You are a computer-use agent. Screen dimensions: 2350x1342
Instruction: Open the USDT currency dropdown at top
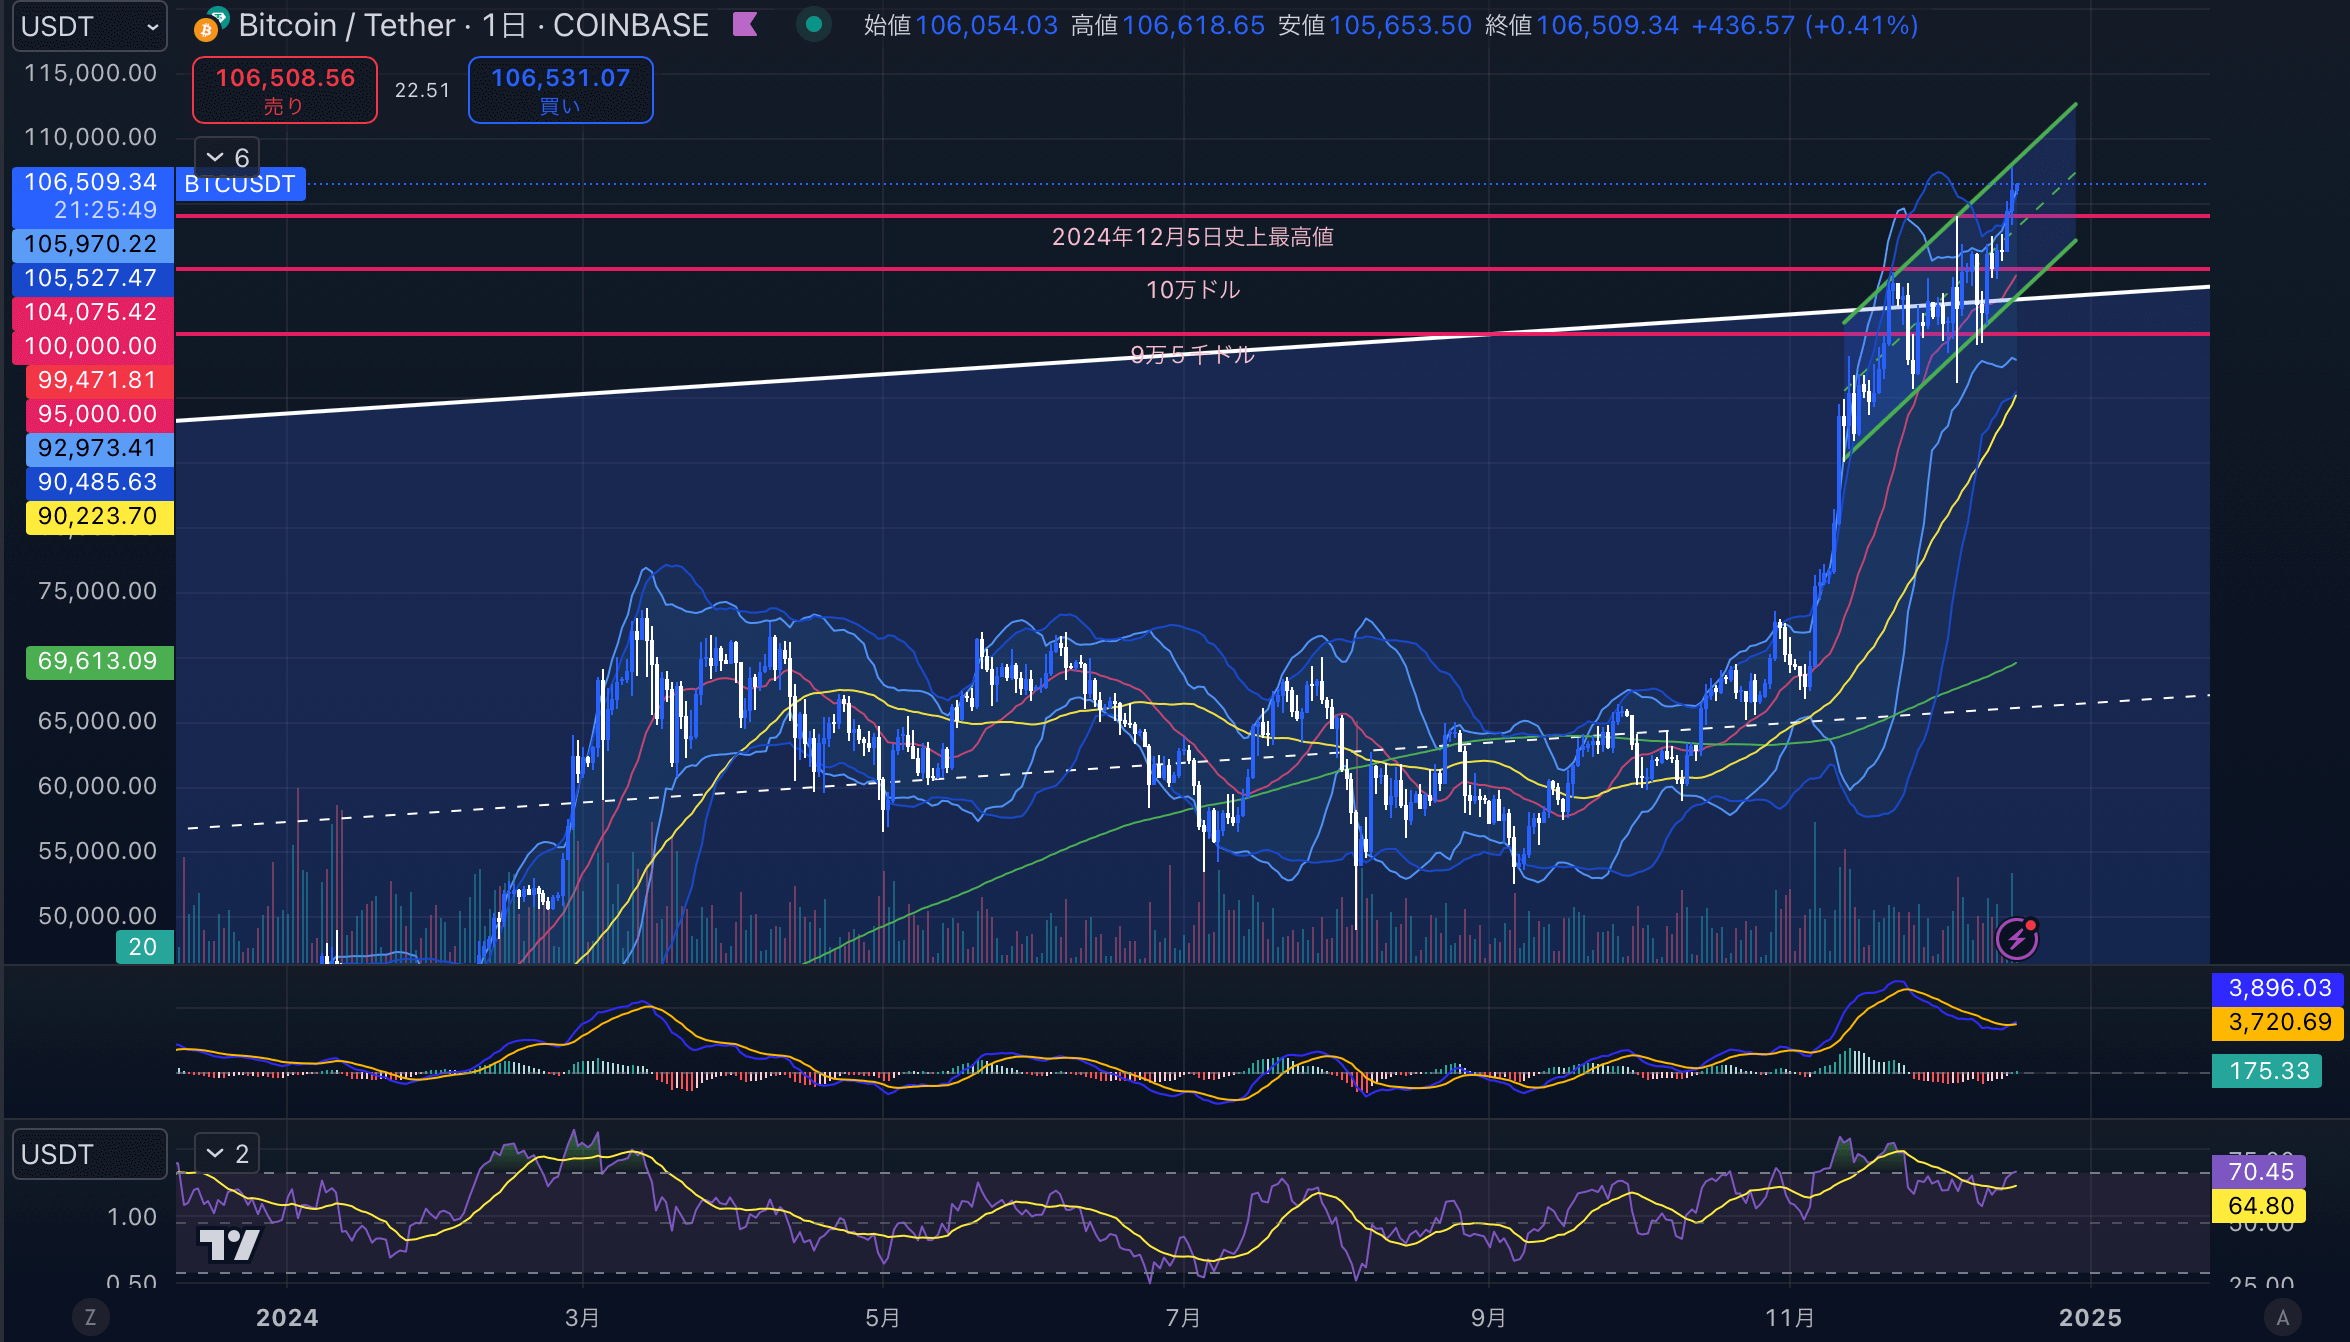[x=89, y=27]
